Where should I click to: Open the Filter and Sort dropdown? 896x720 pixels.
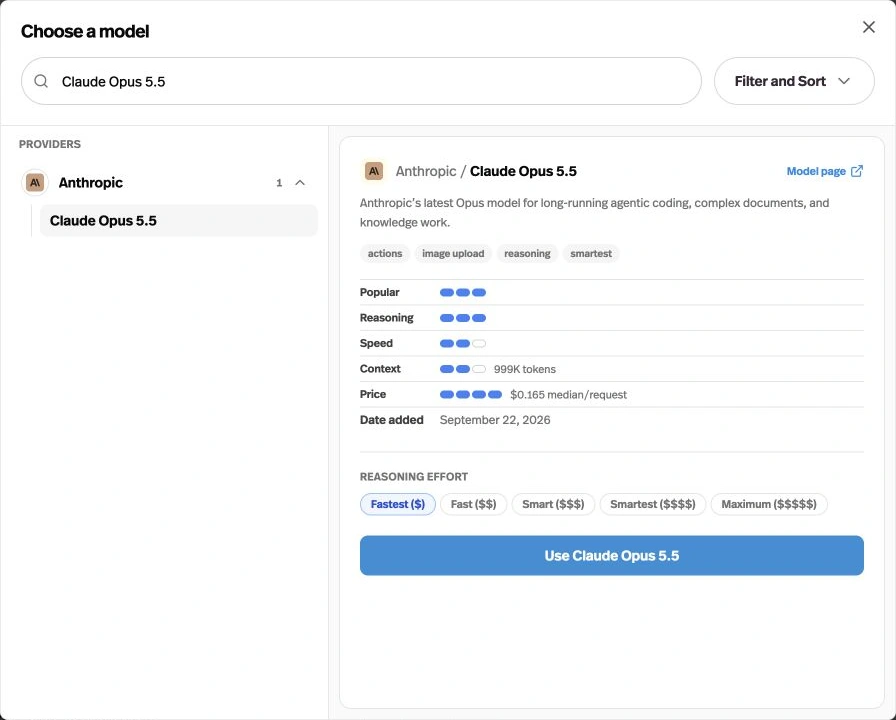pos(794,81)
